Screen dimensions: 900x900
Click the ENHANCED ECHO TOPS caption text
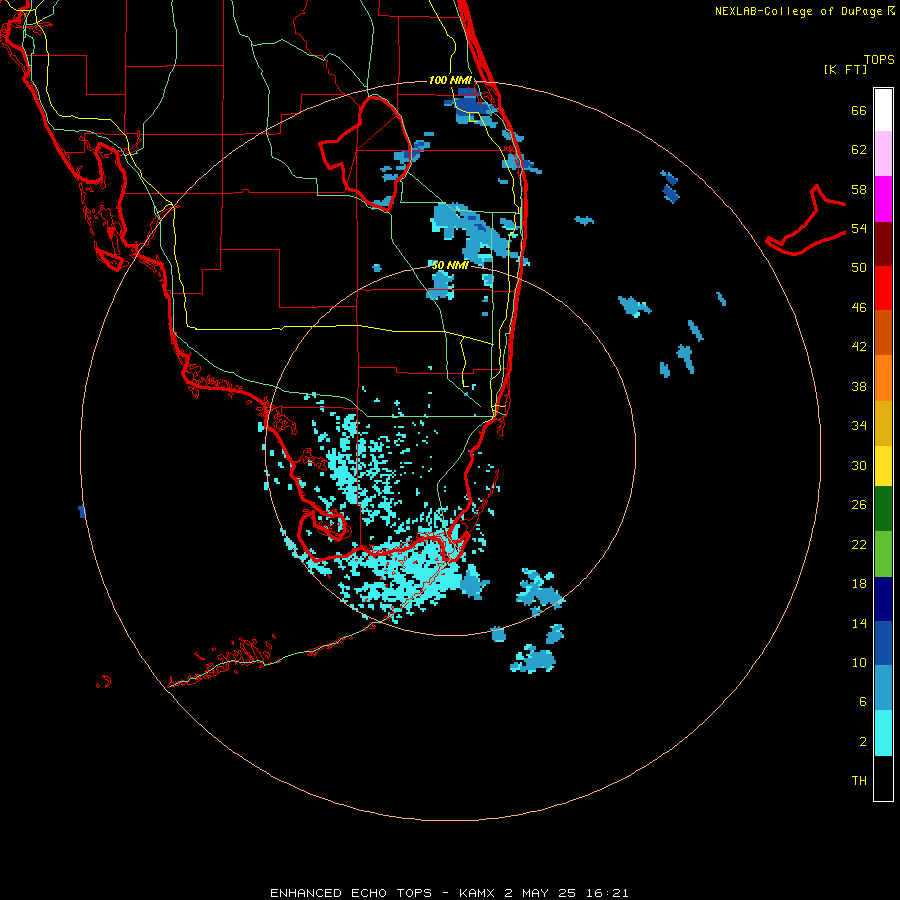coord(351,893)
